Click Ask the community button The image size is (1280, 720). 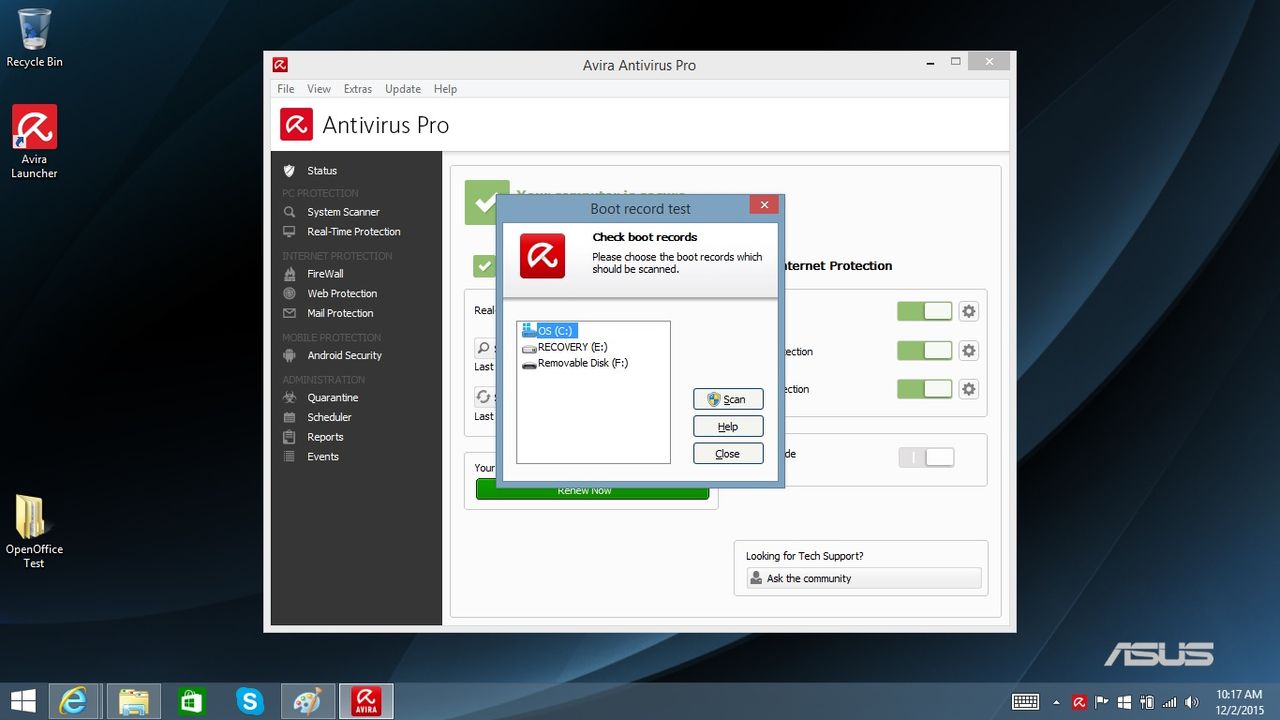click(864, 578)
